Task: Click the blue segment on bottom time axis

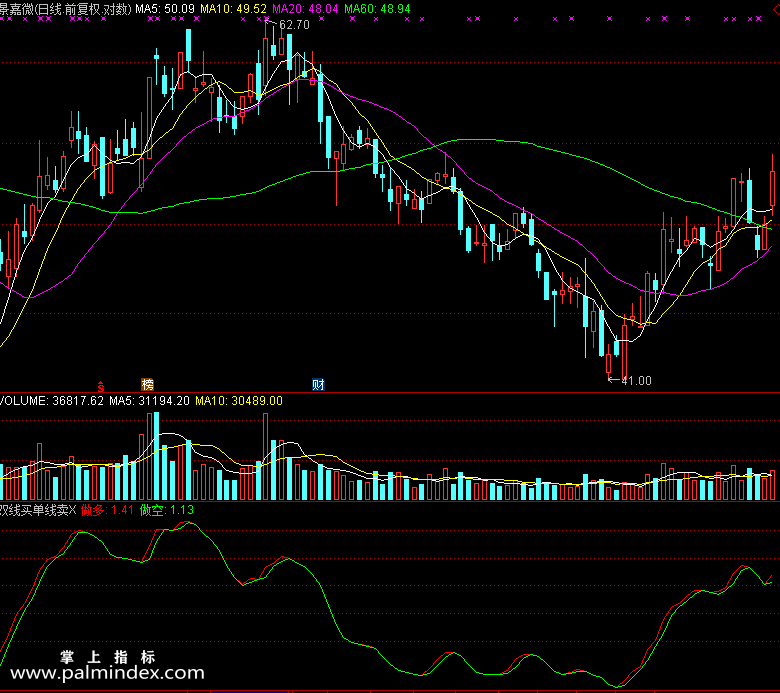Action: 249,692
